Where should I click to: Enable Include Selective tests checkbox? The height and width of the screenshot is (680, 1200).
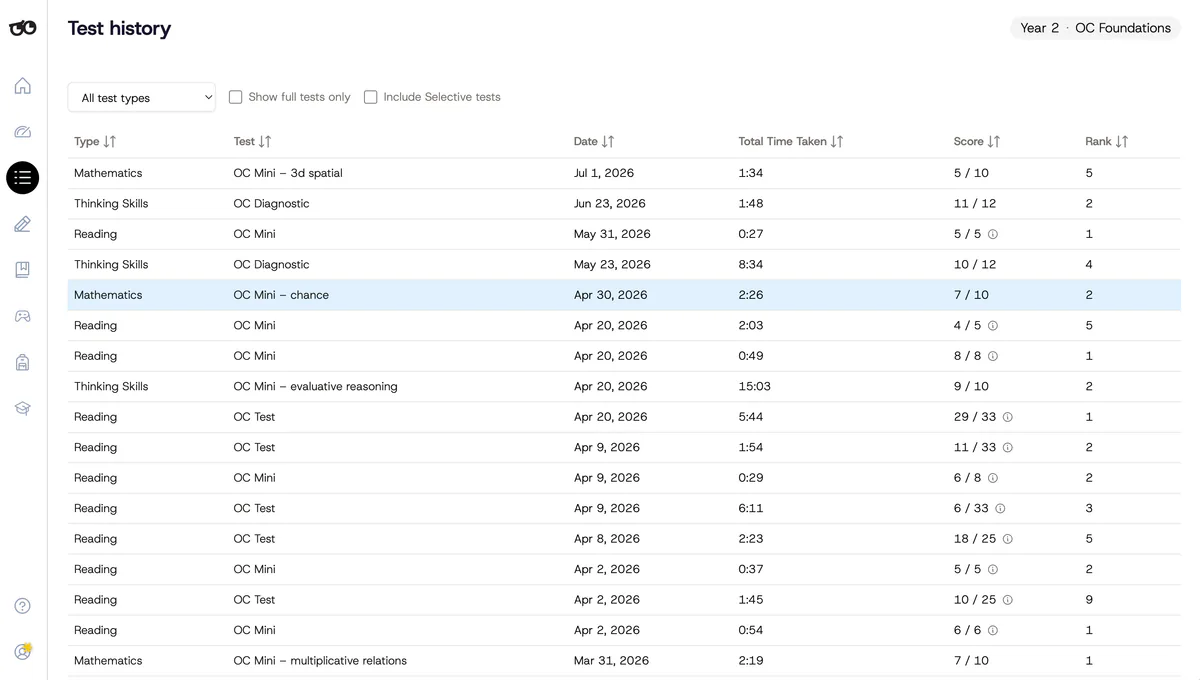[371, 97]
